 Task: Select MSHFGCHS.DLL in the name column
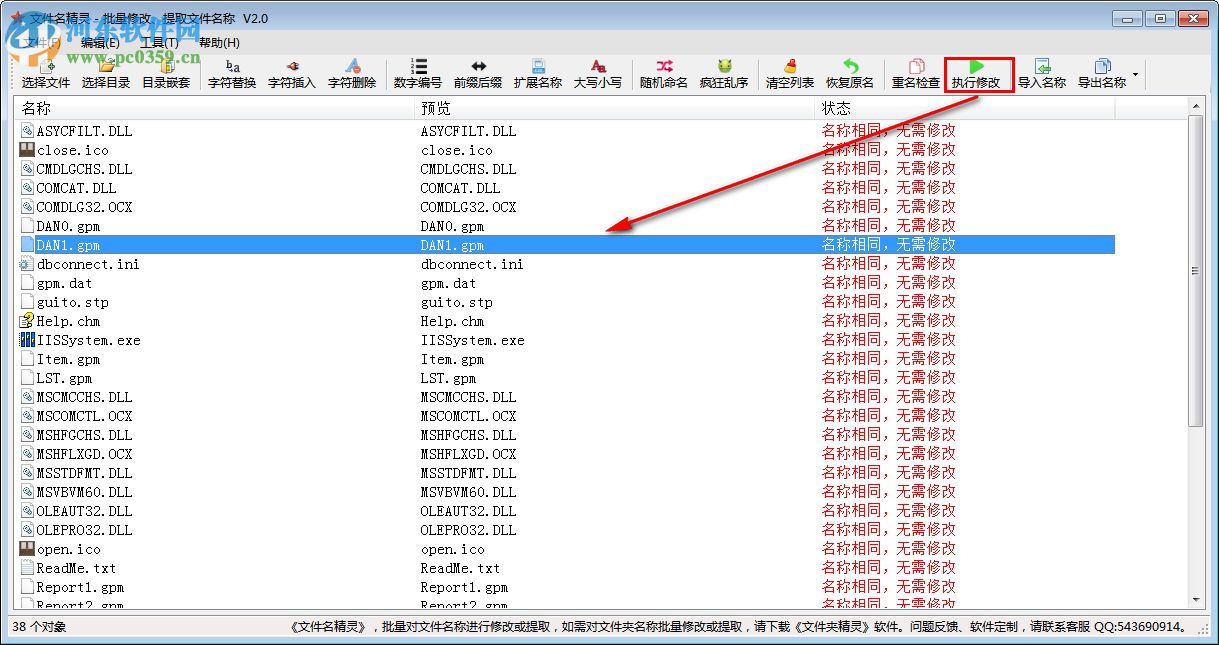pyautogui.click(x=84, y=435)
